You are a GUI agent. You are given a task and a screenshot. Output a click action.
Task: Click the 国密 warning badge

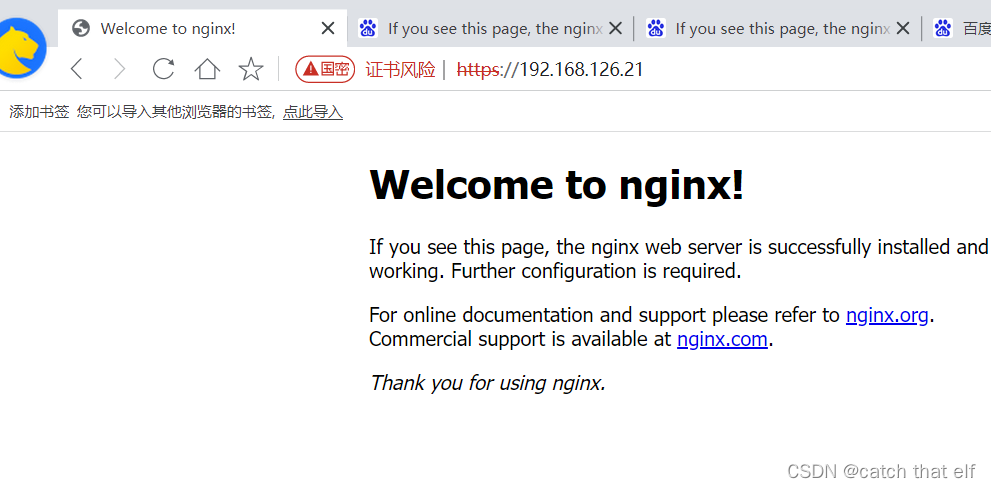[x=325, y=69]
